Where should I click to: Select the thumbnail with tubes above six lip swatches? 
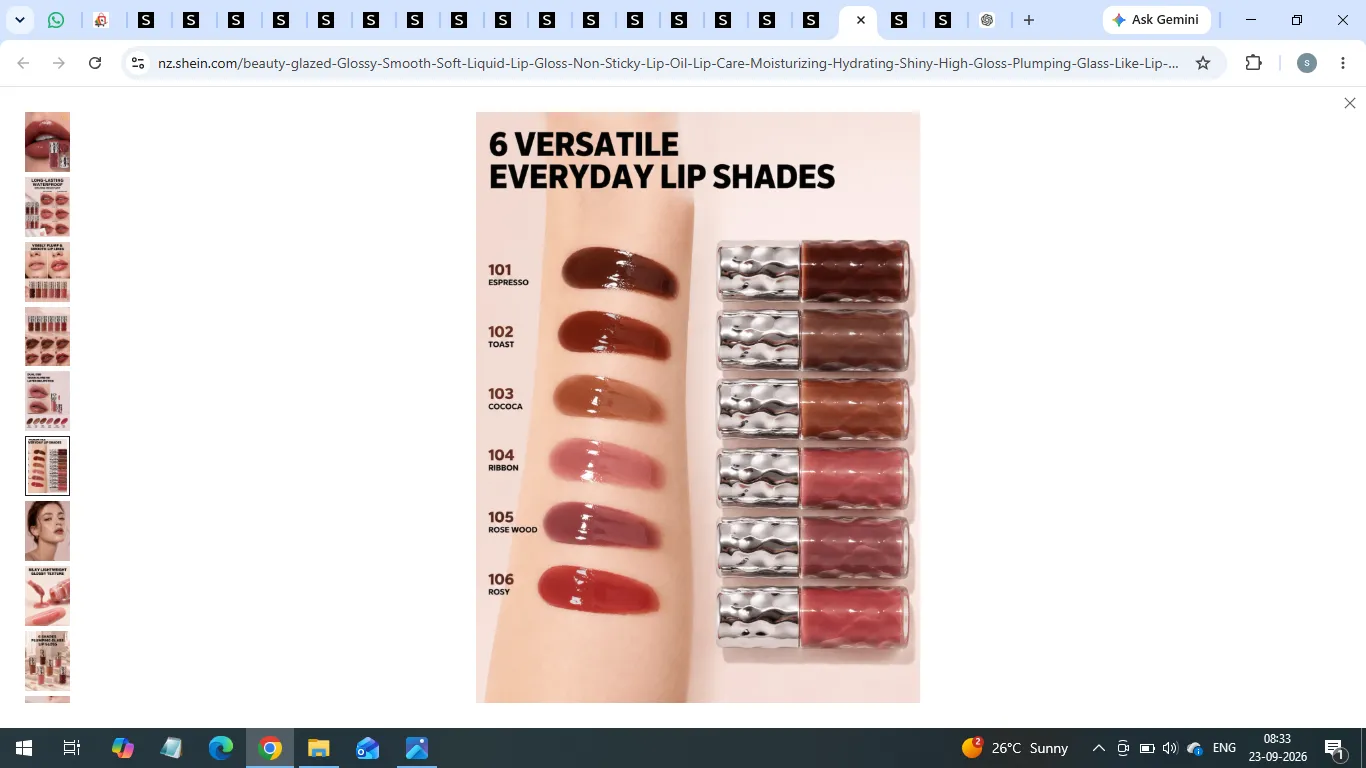pos(47,336)
